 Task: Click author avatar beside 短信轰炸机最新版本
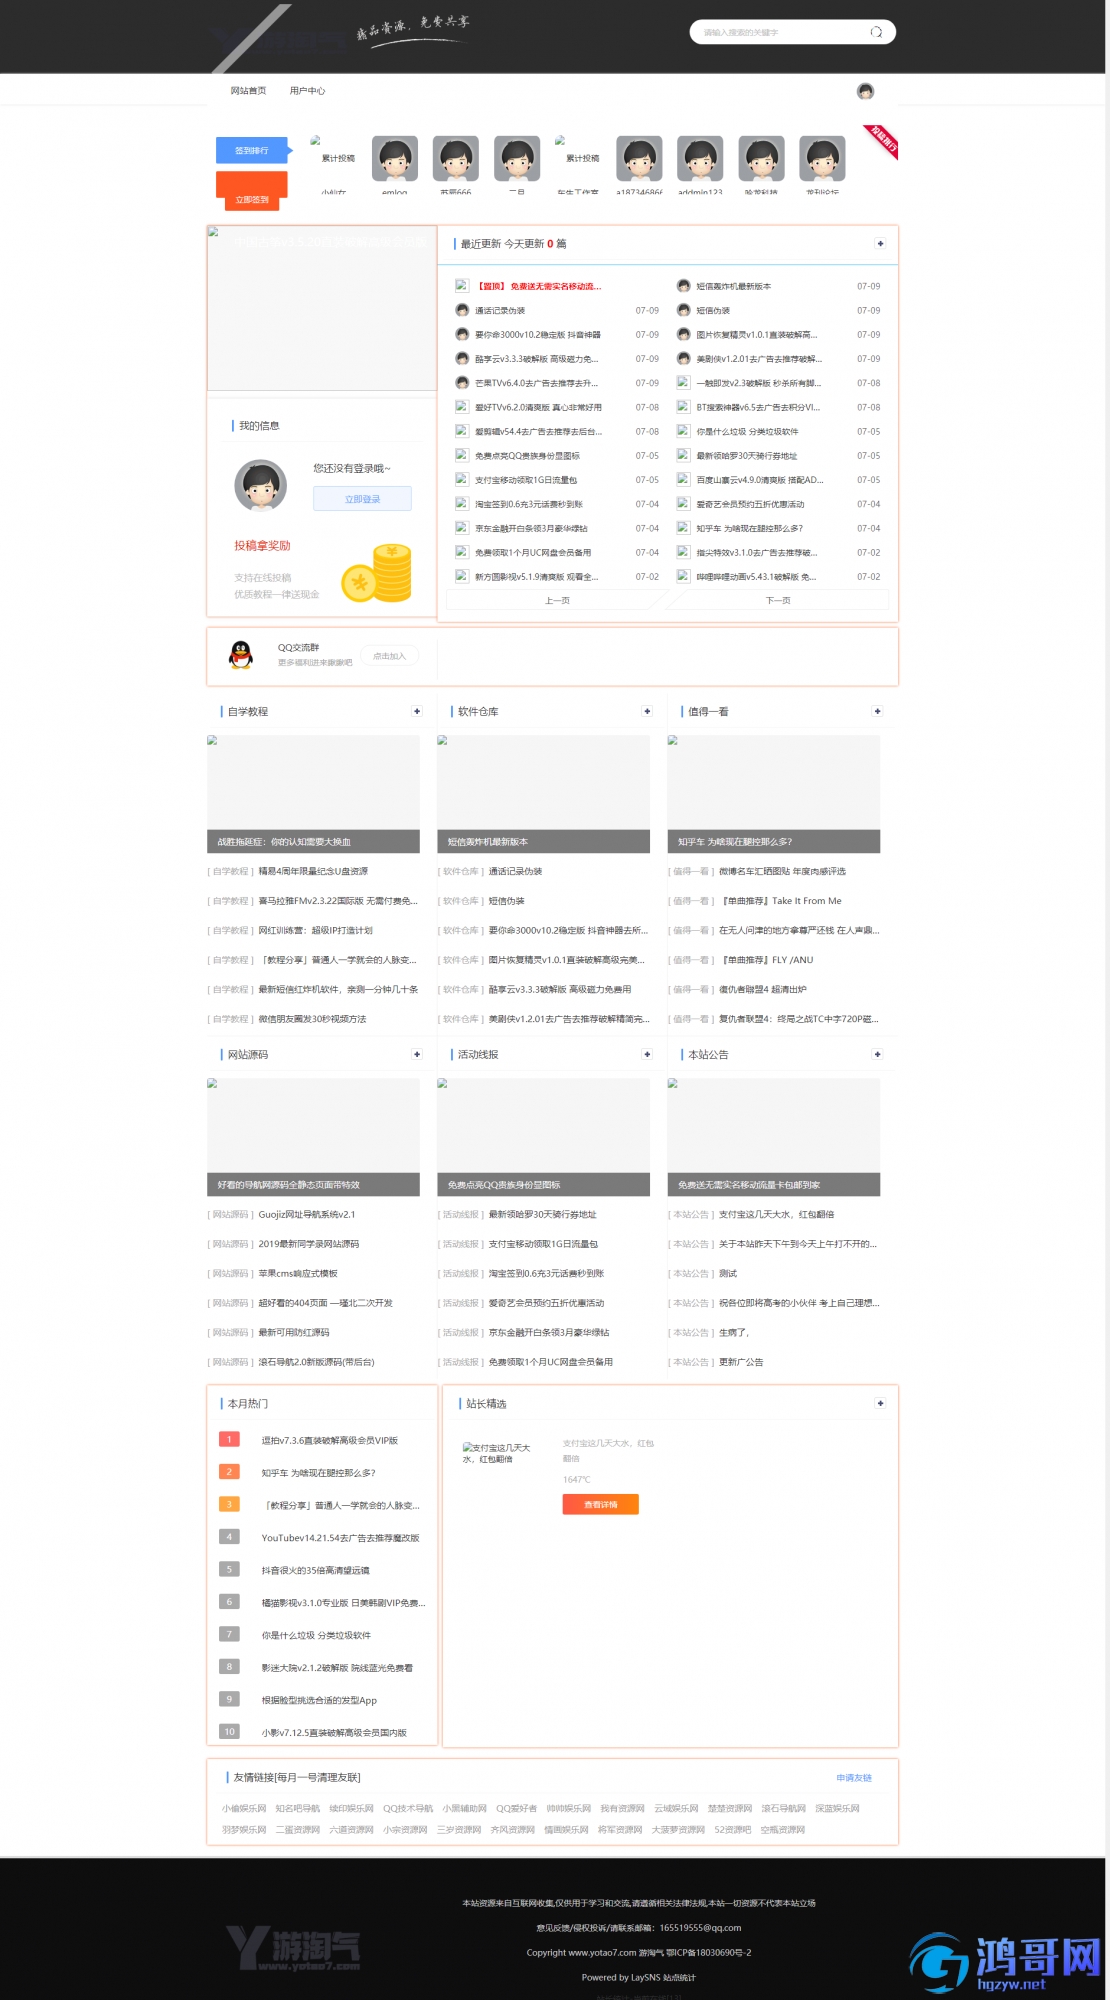point(684,286)
